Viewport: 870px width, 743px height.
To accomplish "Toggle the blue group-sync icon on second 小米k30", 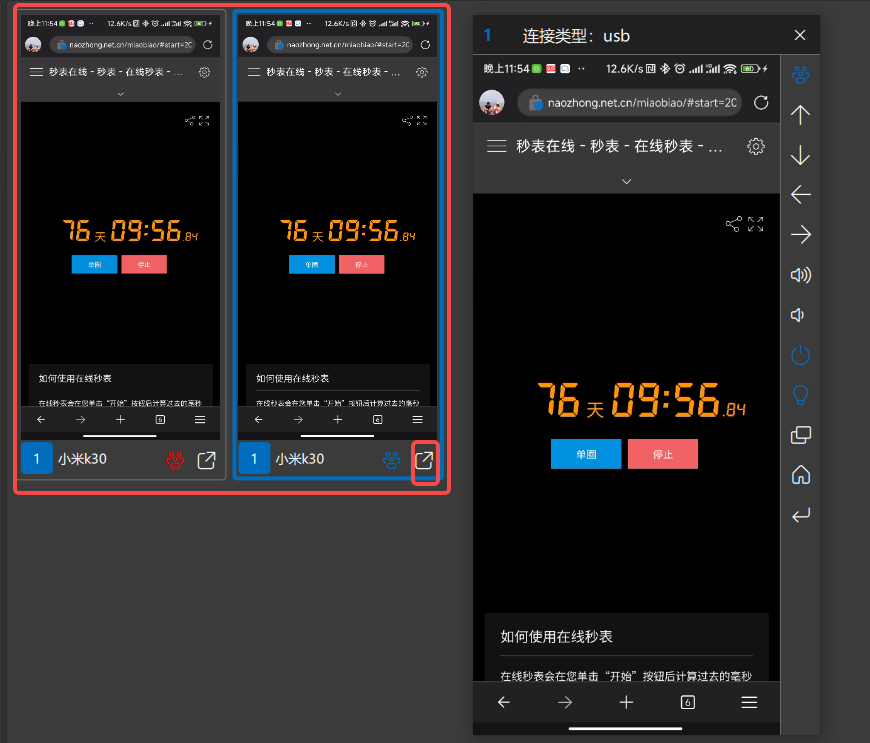I will 391,459.
